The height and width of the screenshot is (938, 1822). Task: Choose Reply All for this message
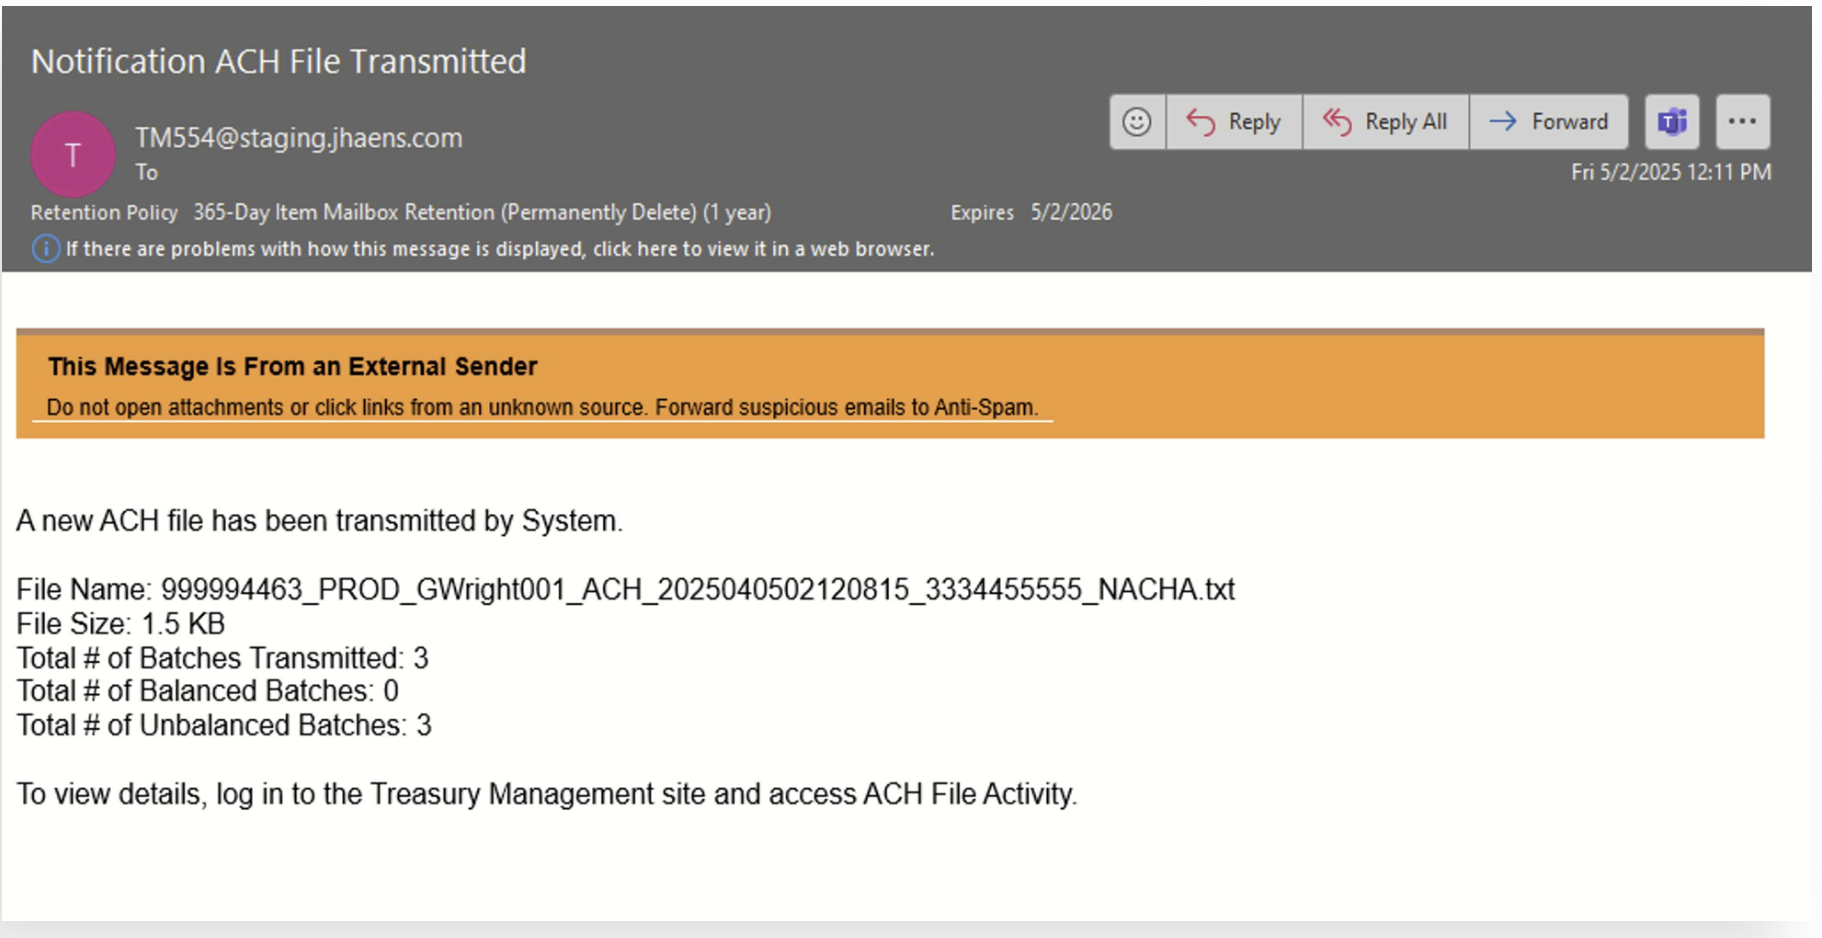tap(1385, 122)
